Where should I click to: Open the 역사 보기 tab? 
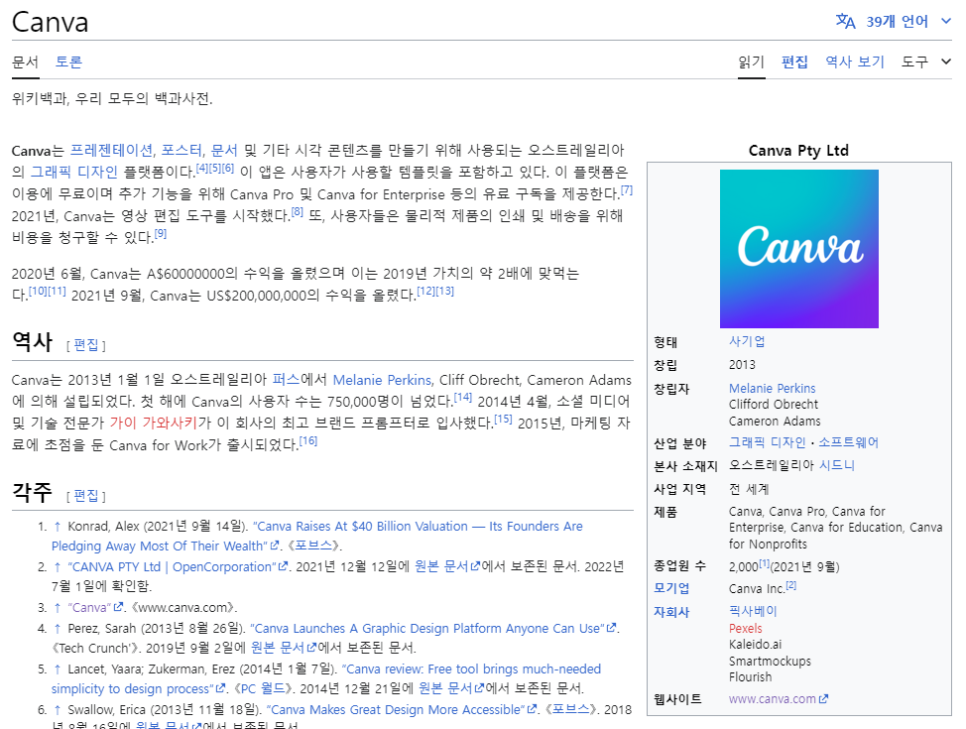854,62
